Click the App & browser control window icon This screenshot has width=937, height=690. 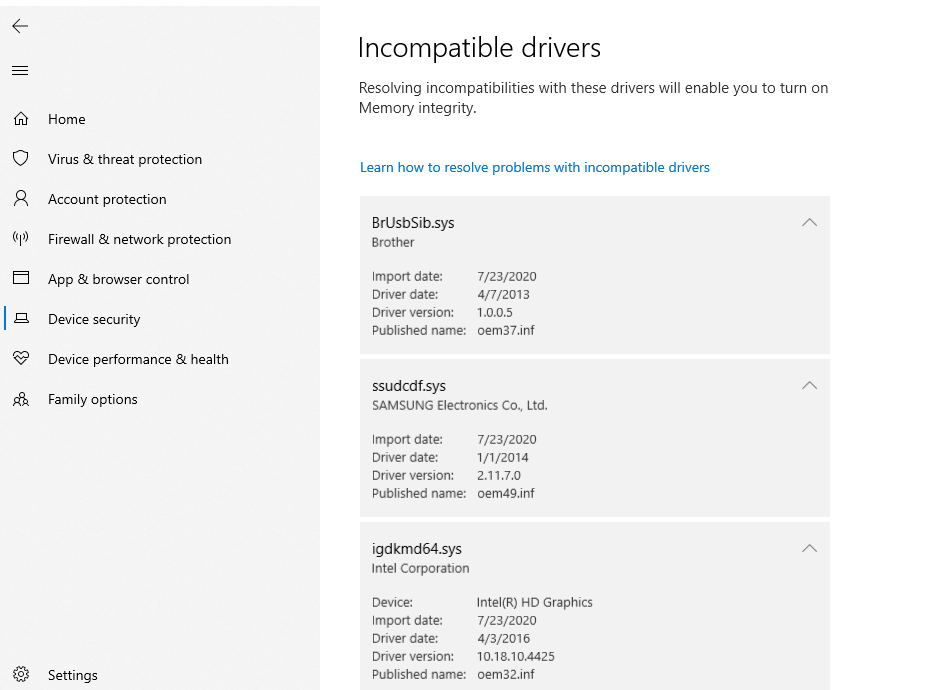(x=21, y=278)
